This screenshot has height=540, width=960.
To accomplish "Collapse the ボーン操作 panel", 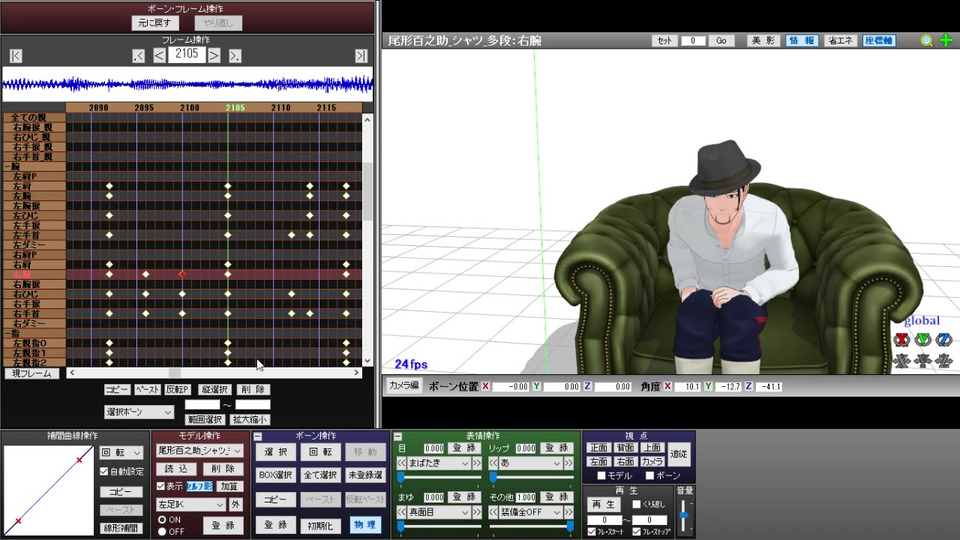I will point(258,437).
